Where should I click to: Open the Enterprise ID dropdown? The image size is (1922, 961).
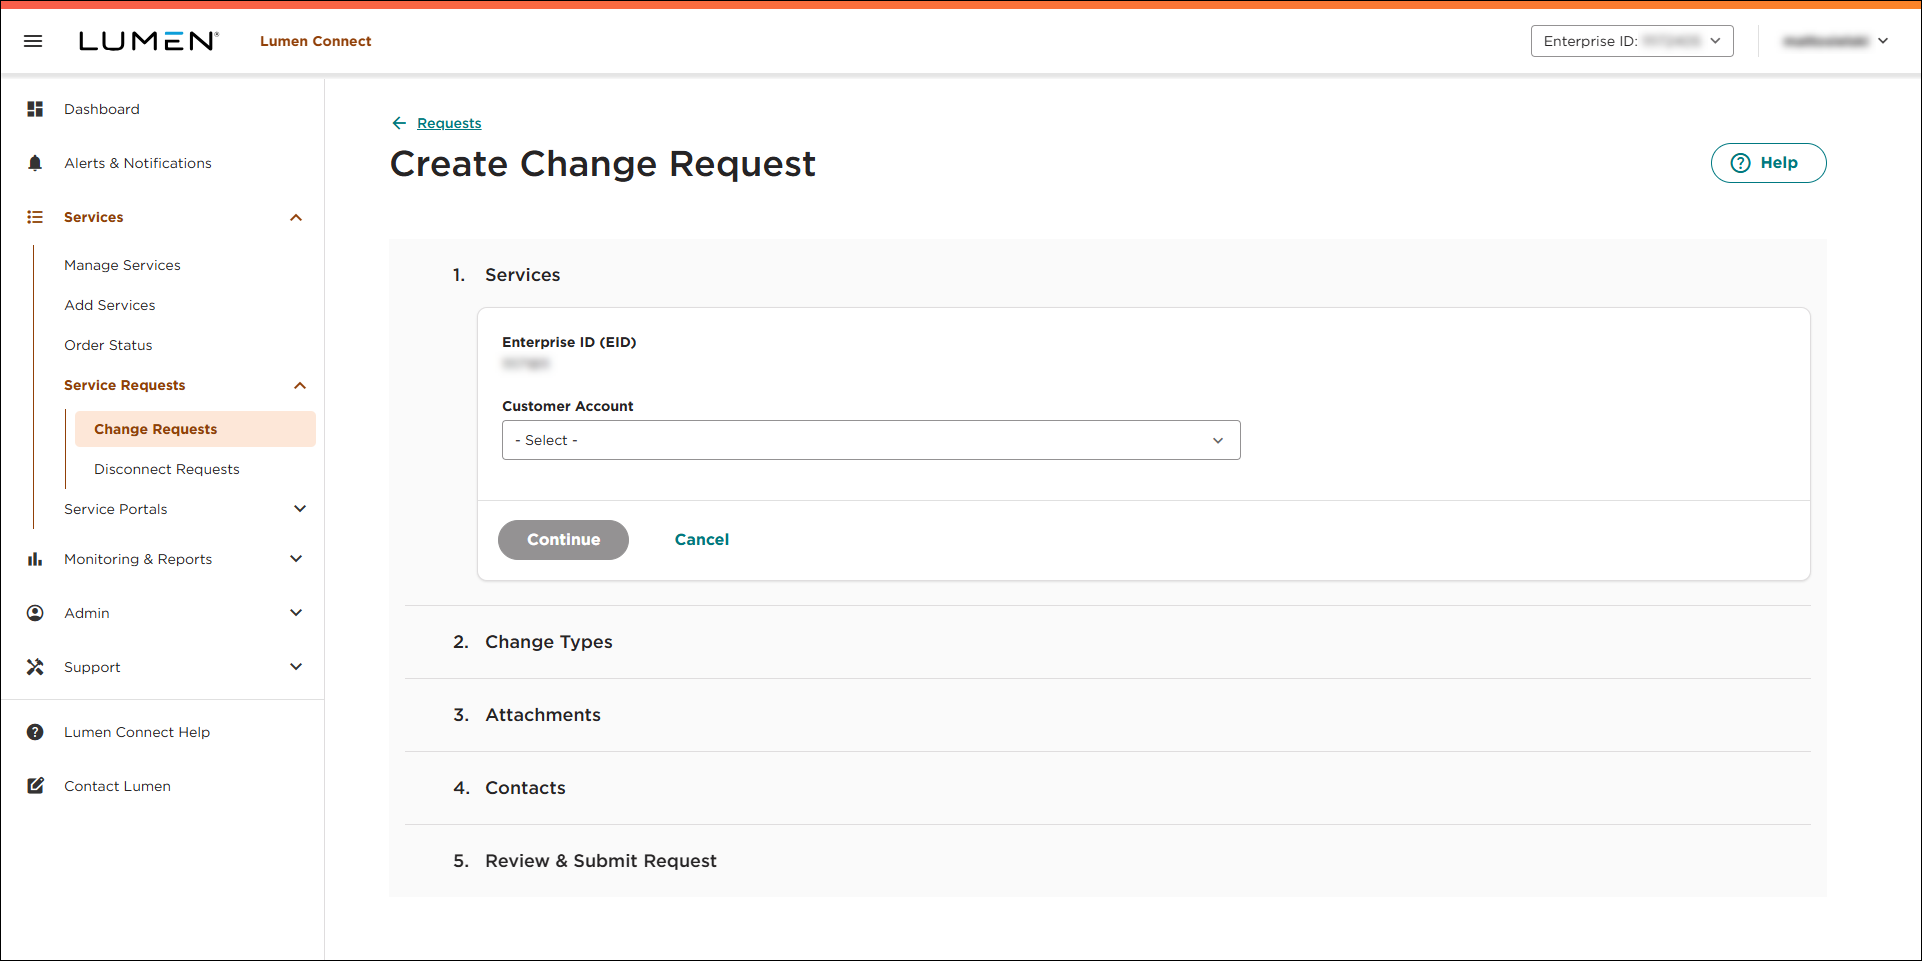coord(1632,41)
